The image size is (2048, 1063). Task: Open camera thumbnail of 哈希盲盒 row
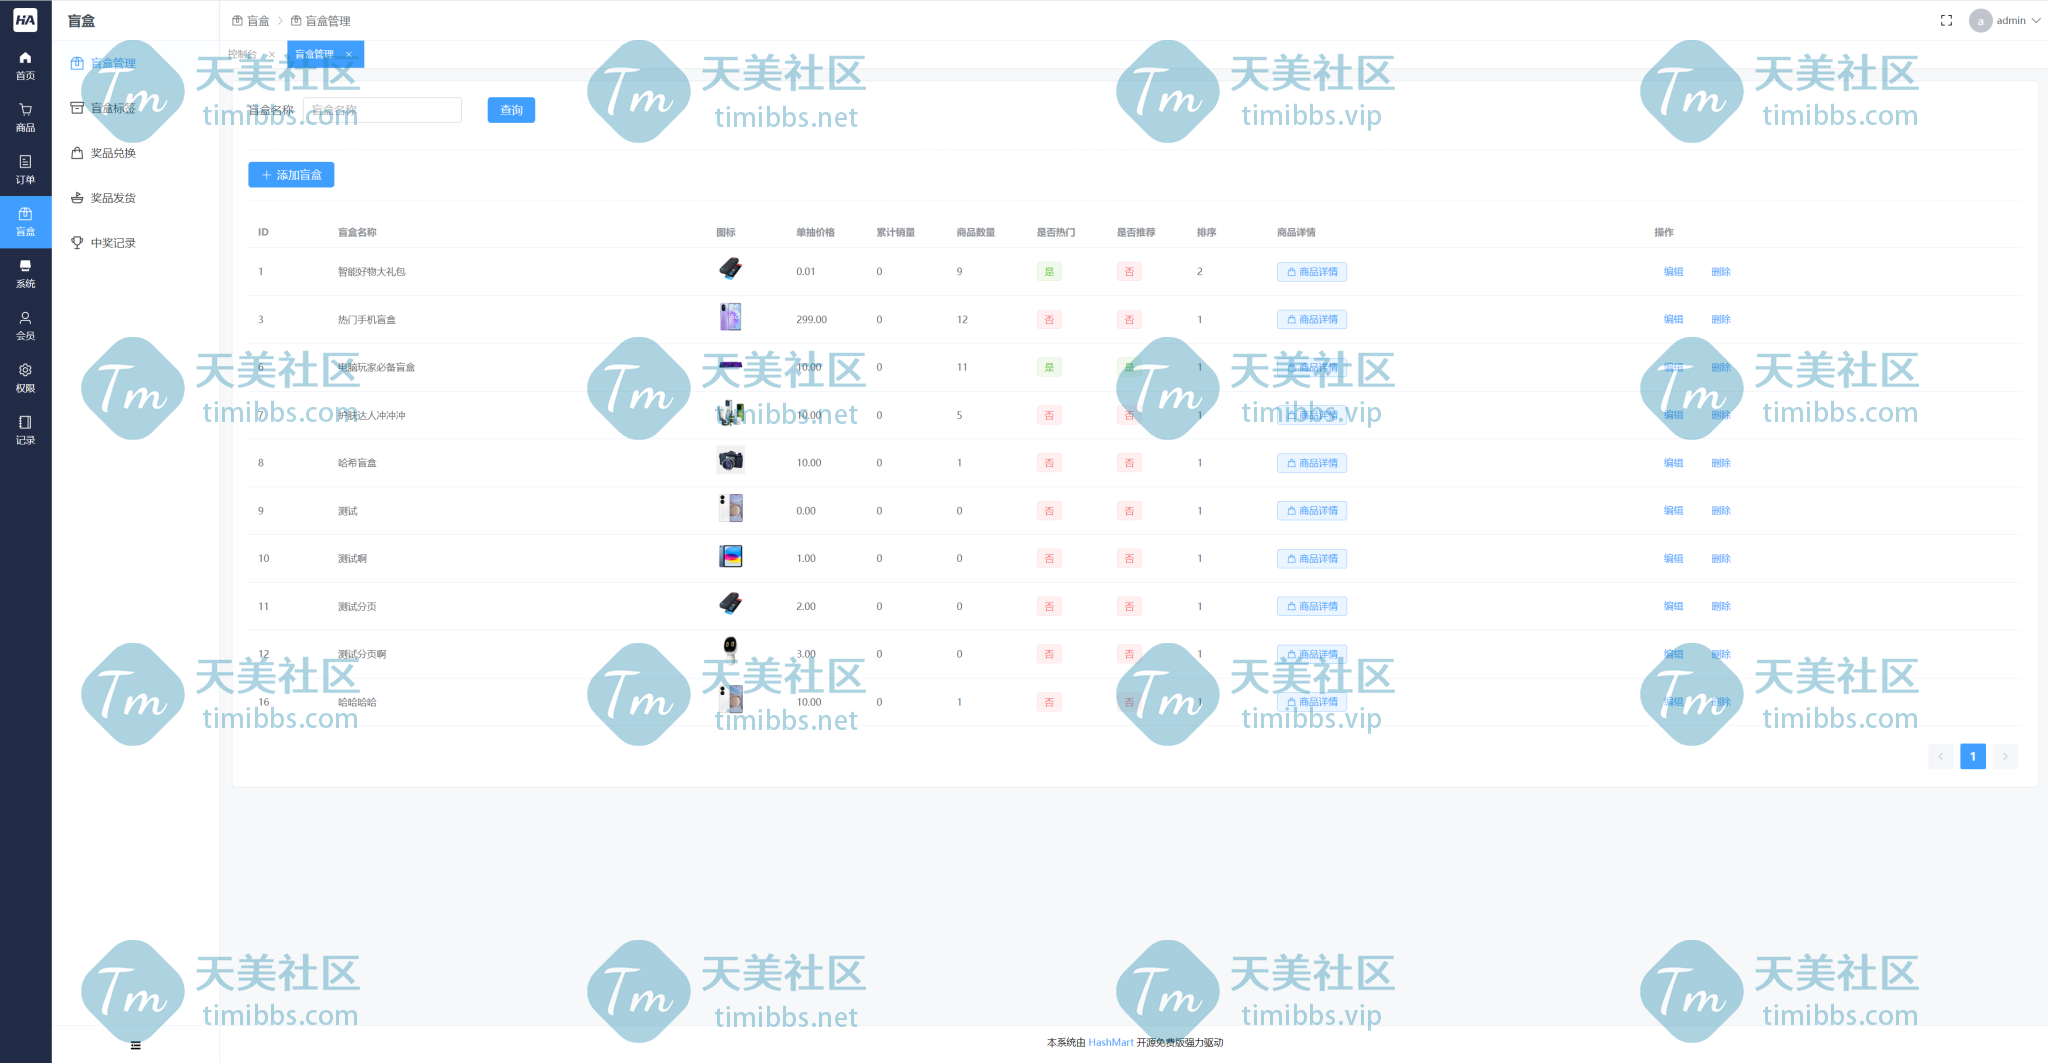pyautogui.click(x=730, y=461)
